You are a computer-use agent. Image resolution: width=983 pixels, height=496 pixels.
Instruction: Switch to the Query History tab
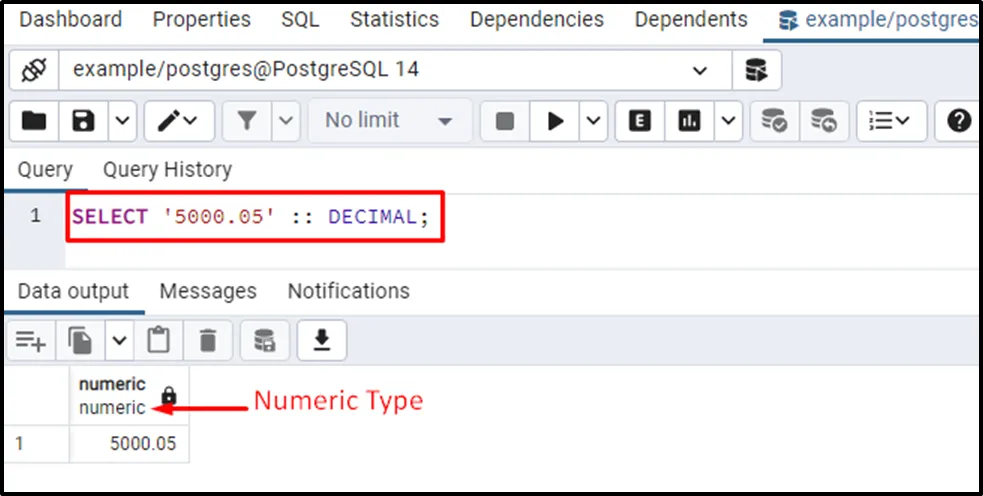167,170
